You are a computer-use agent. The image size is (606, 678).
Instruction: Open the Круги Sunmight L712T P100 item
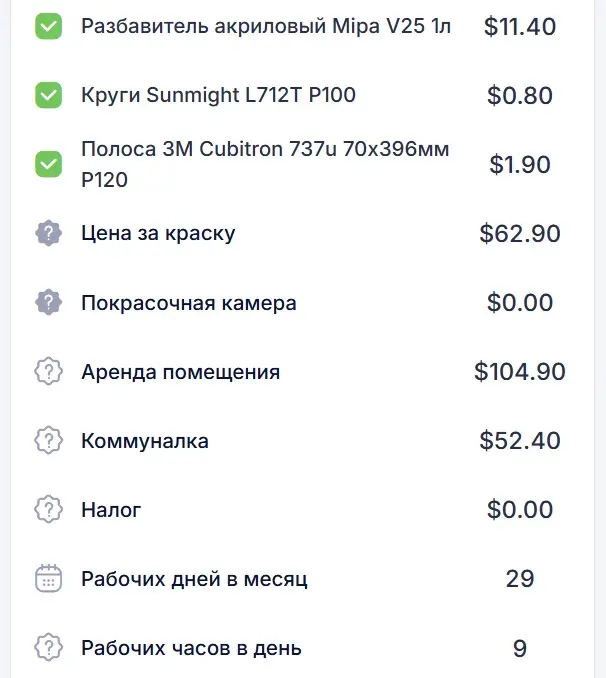[218, 96]
